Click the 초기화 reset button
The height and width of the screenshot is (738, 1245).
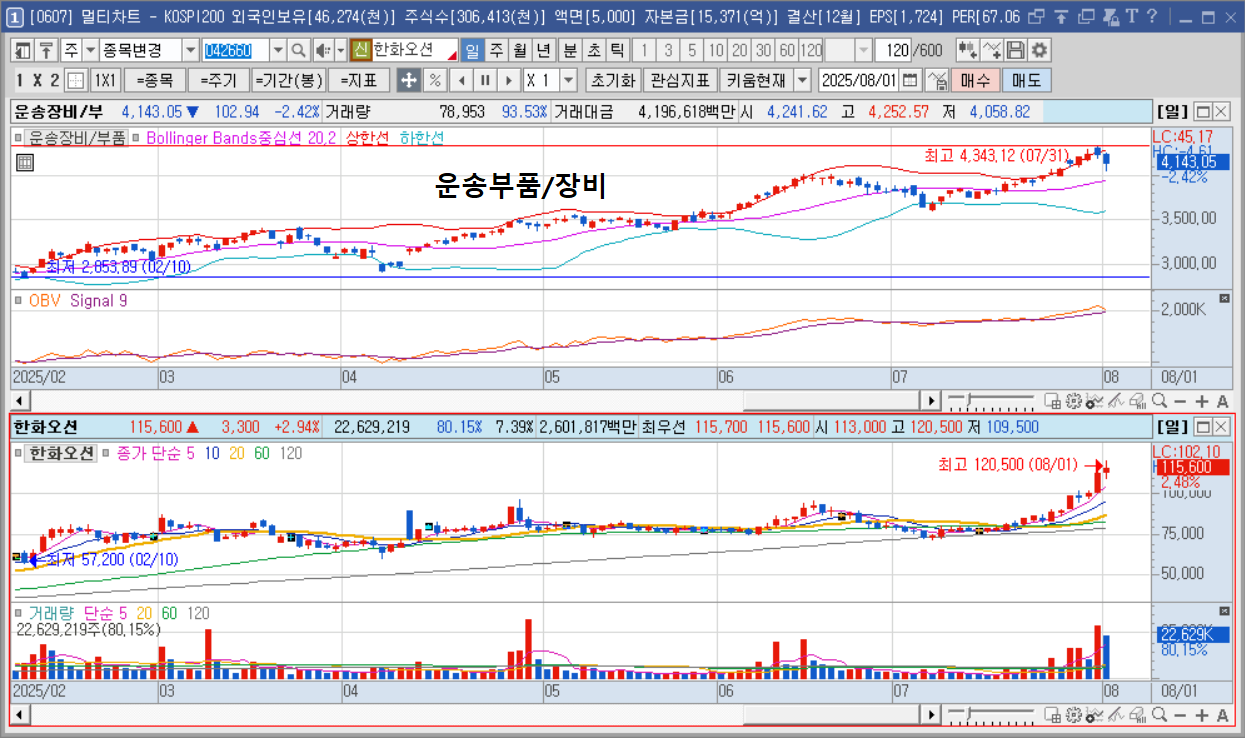(x=612, y=80)
